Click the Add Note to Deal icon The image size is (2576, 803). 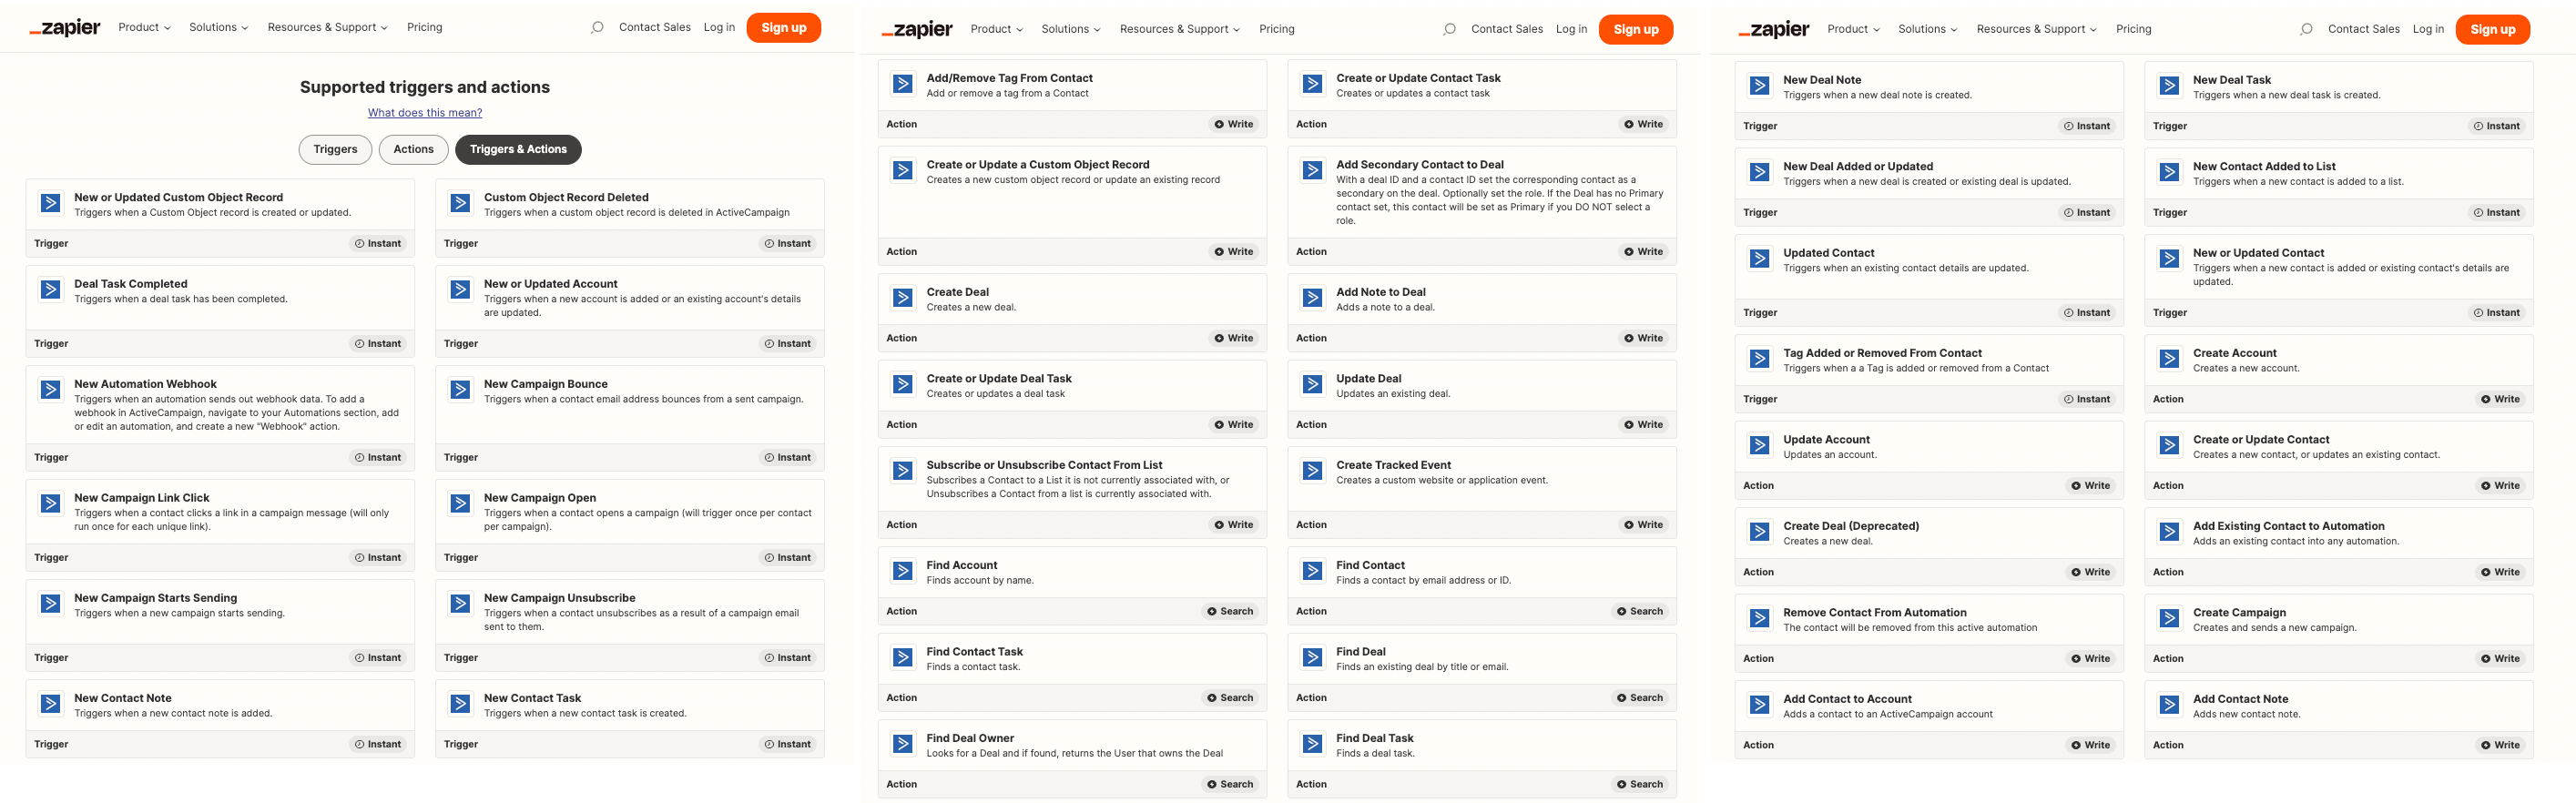point(1313,298)
